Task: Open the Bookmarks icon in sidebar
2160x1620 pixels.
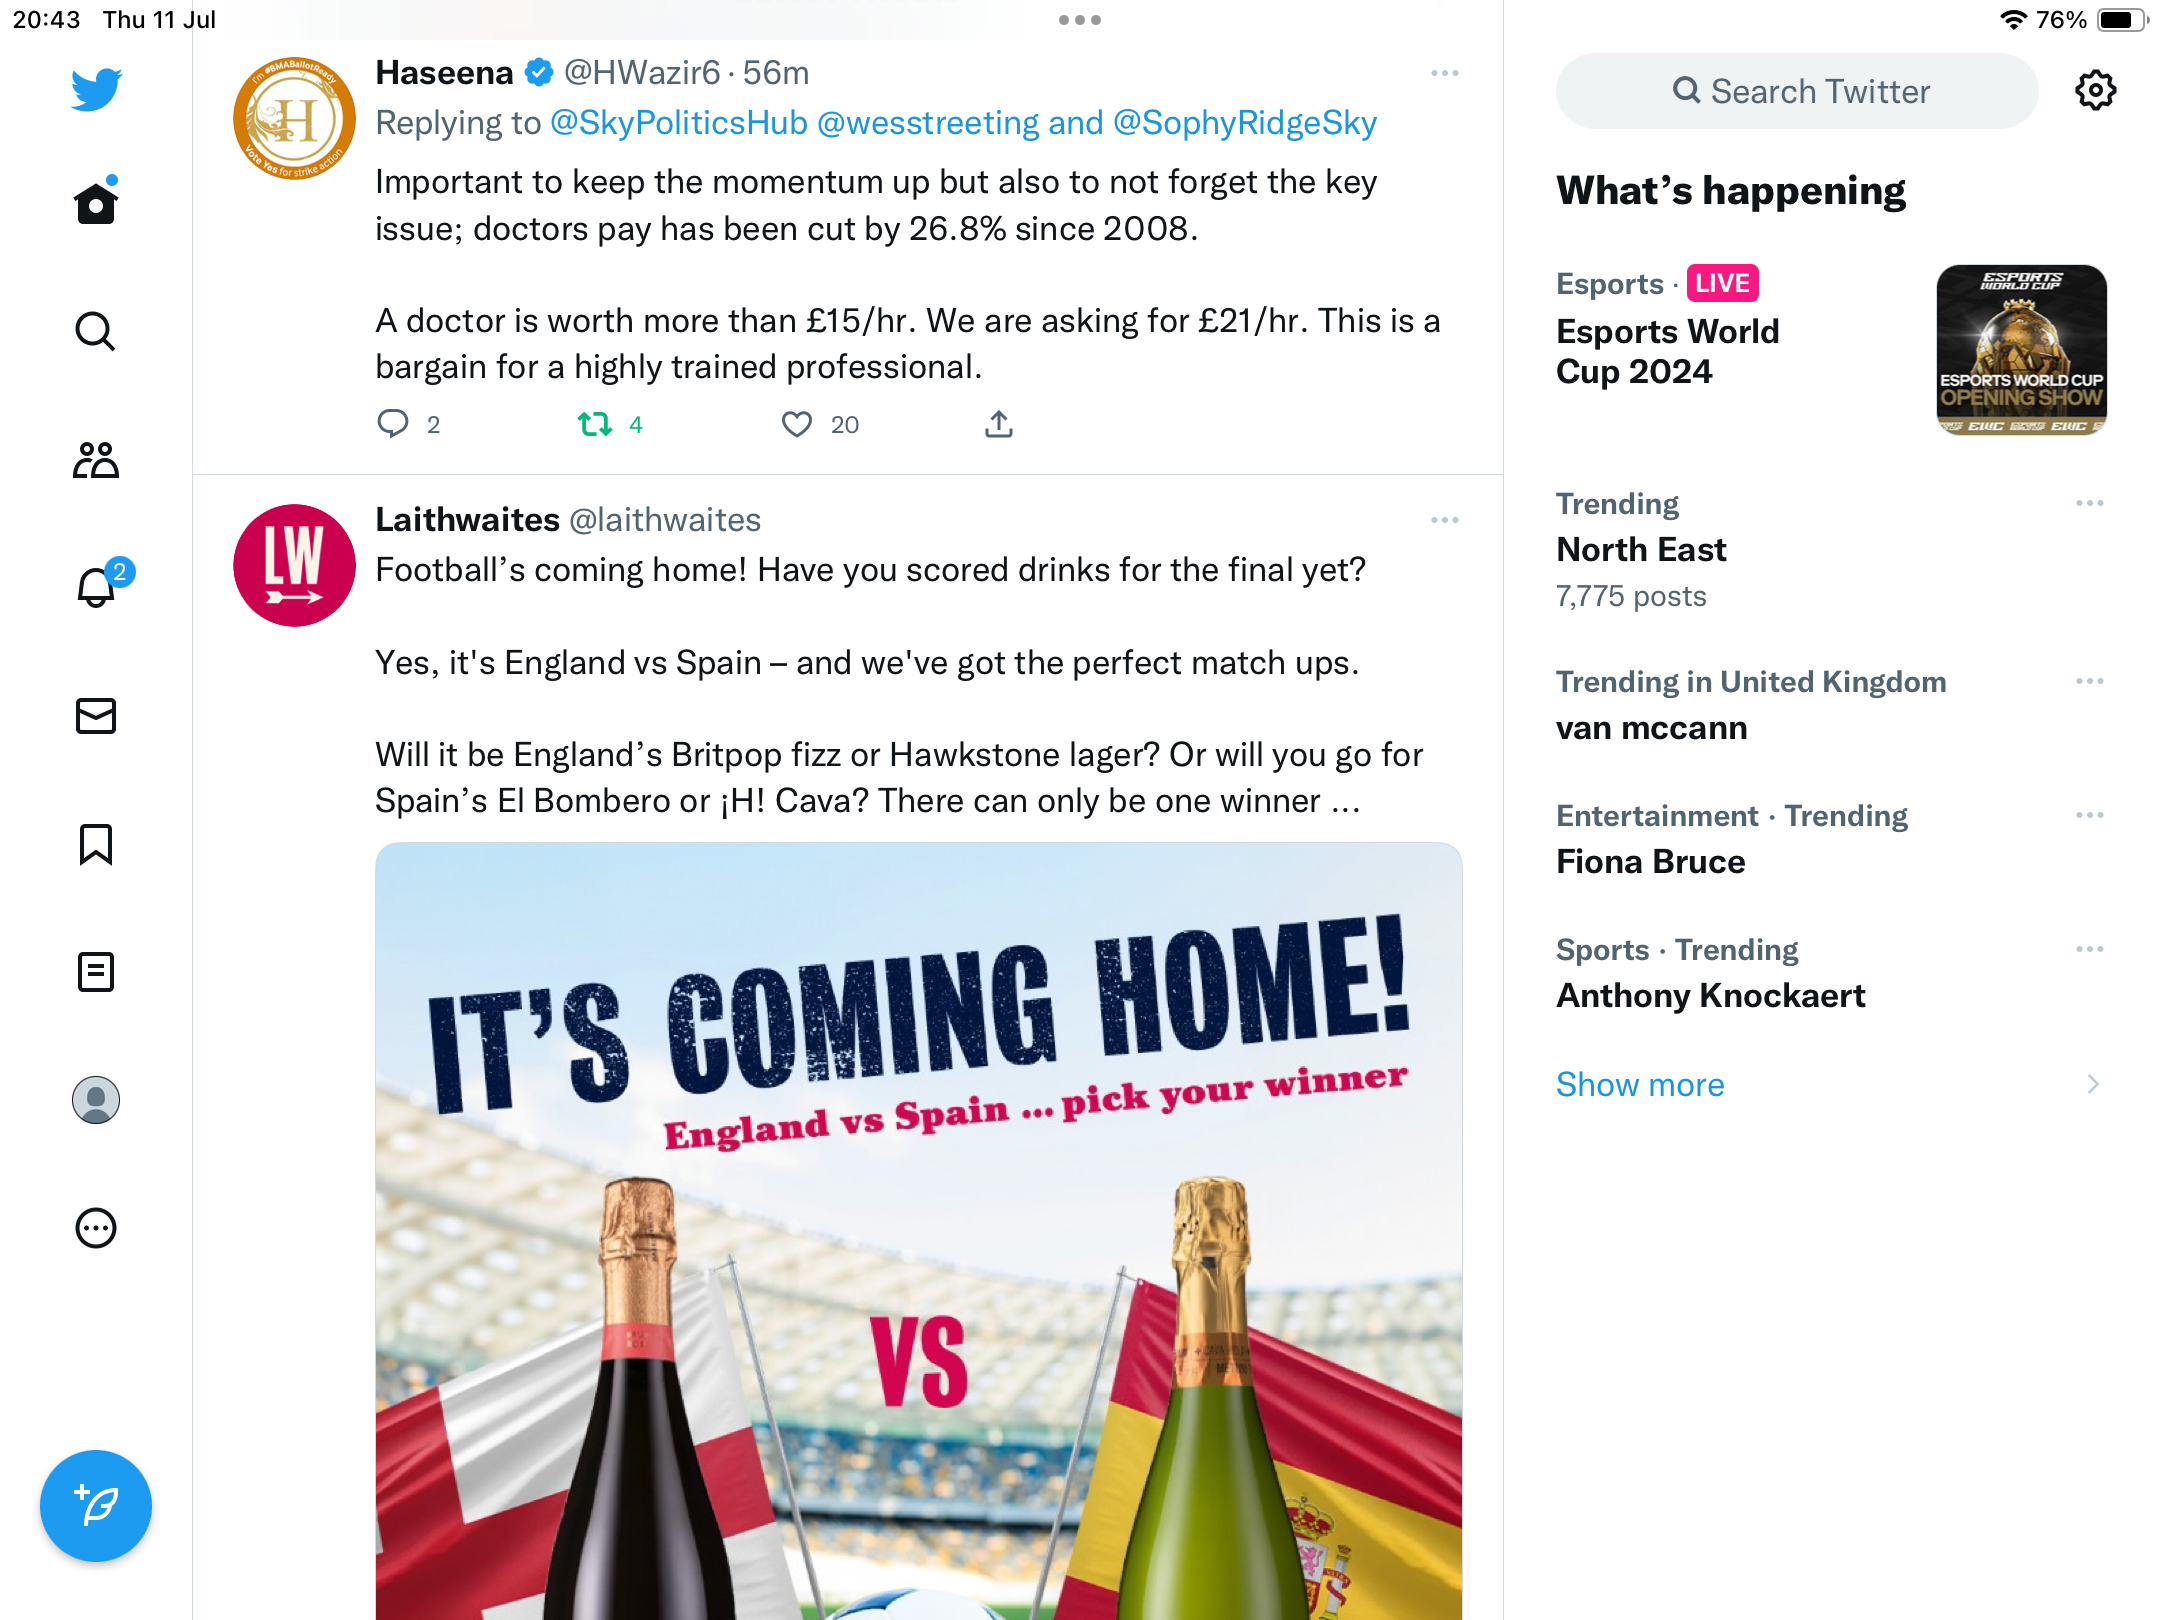Action: coord(96,844)
